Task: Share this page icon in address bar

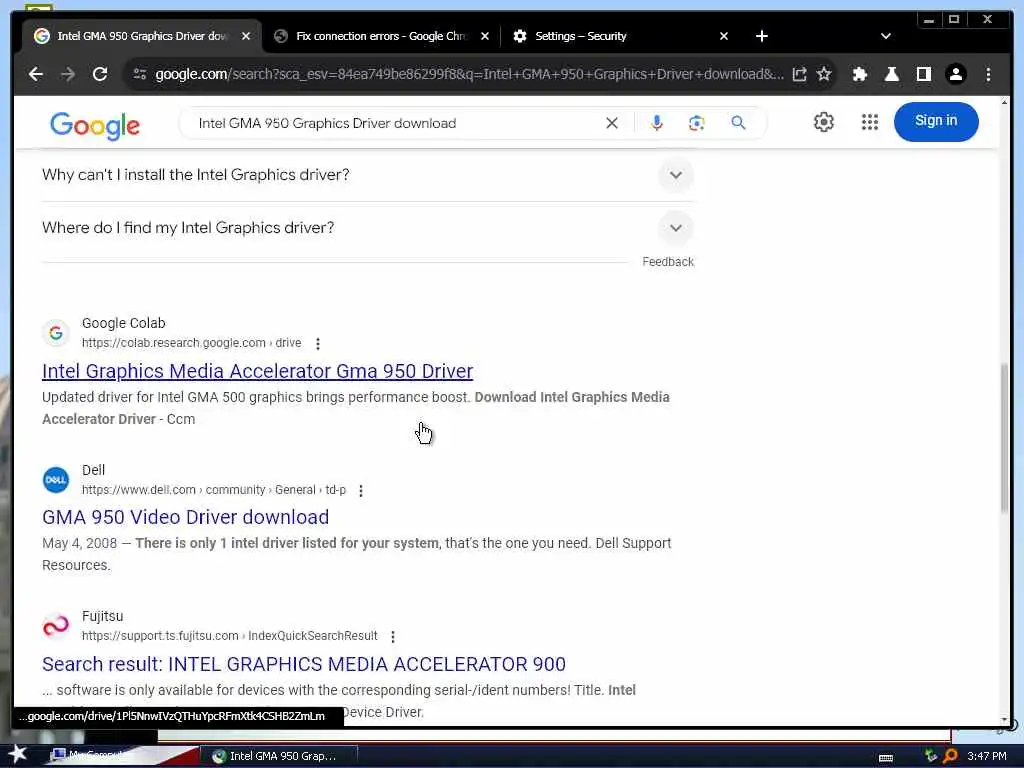Action: tap(799, 74)
